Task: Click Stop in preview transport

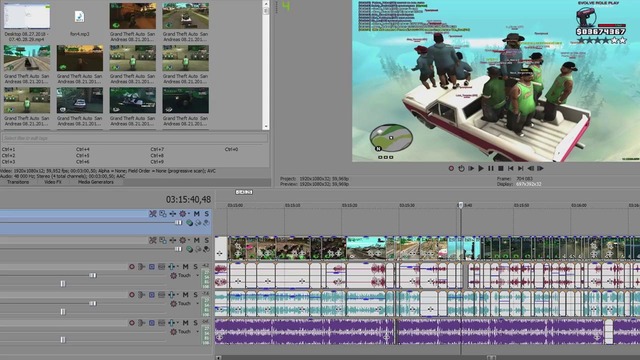Action: (501, 168)
